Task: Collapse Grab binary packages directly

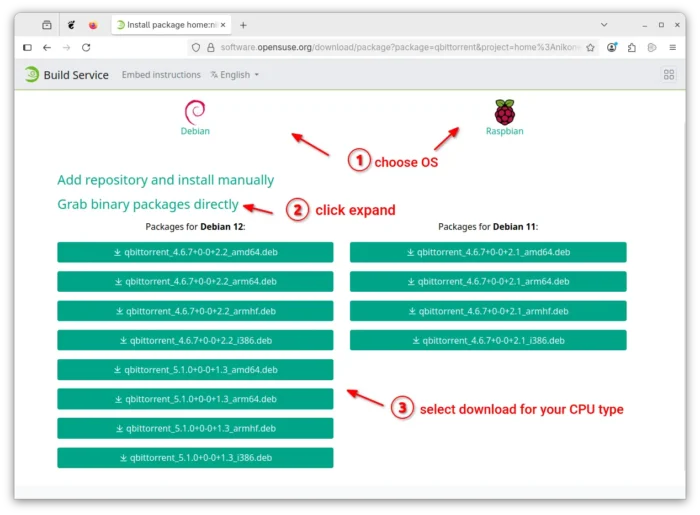Action: [x=148, y=204]
